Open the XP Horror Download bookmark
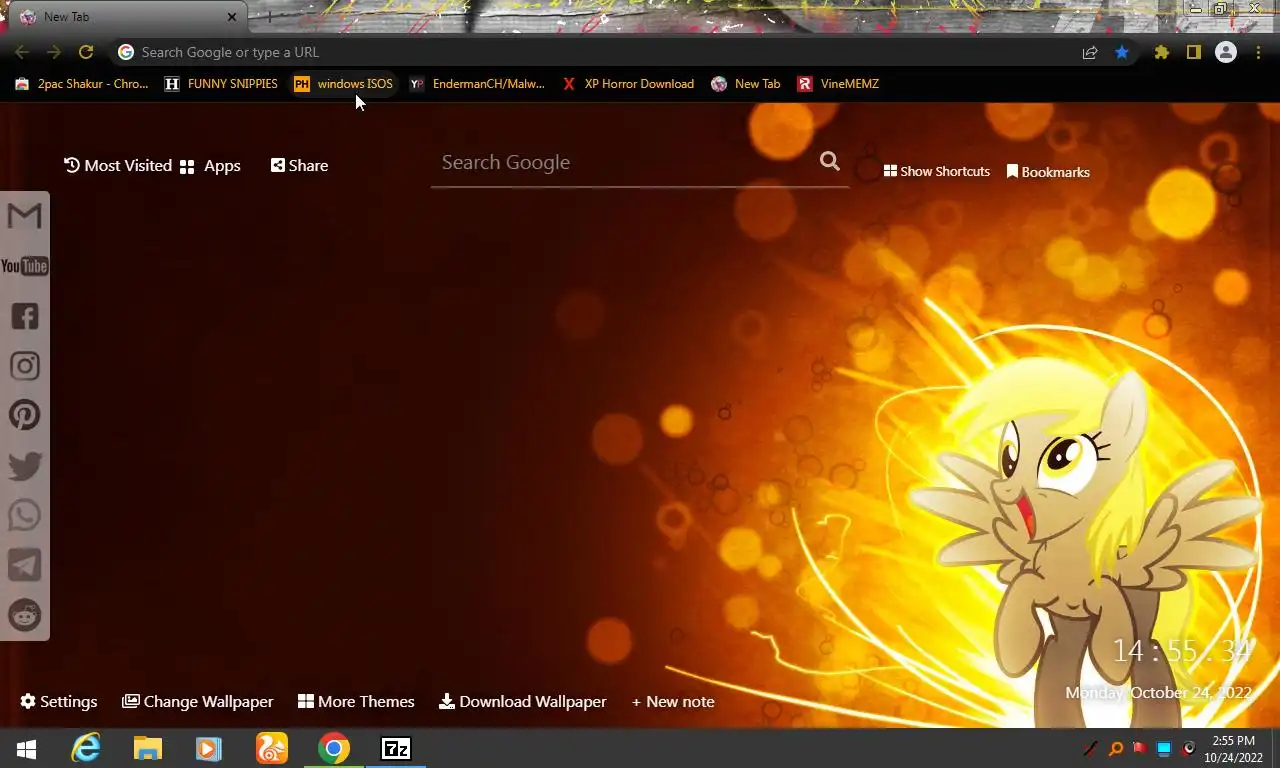 [x=628, y=84]
